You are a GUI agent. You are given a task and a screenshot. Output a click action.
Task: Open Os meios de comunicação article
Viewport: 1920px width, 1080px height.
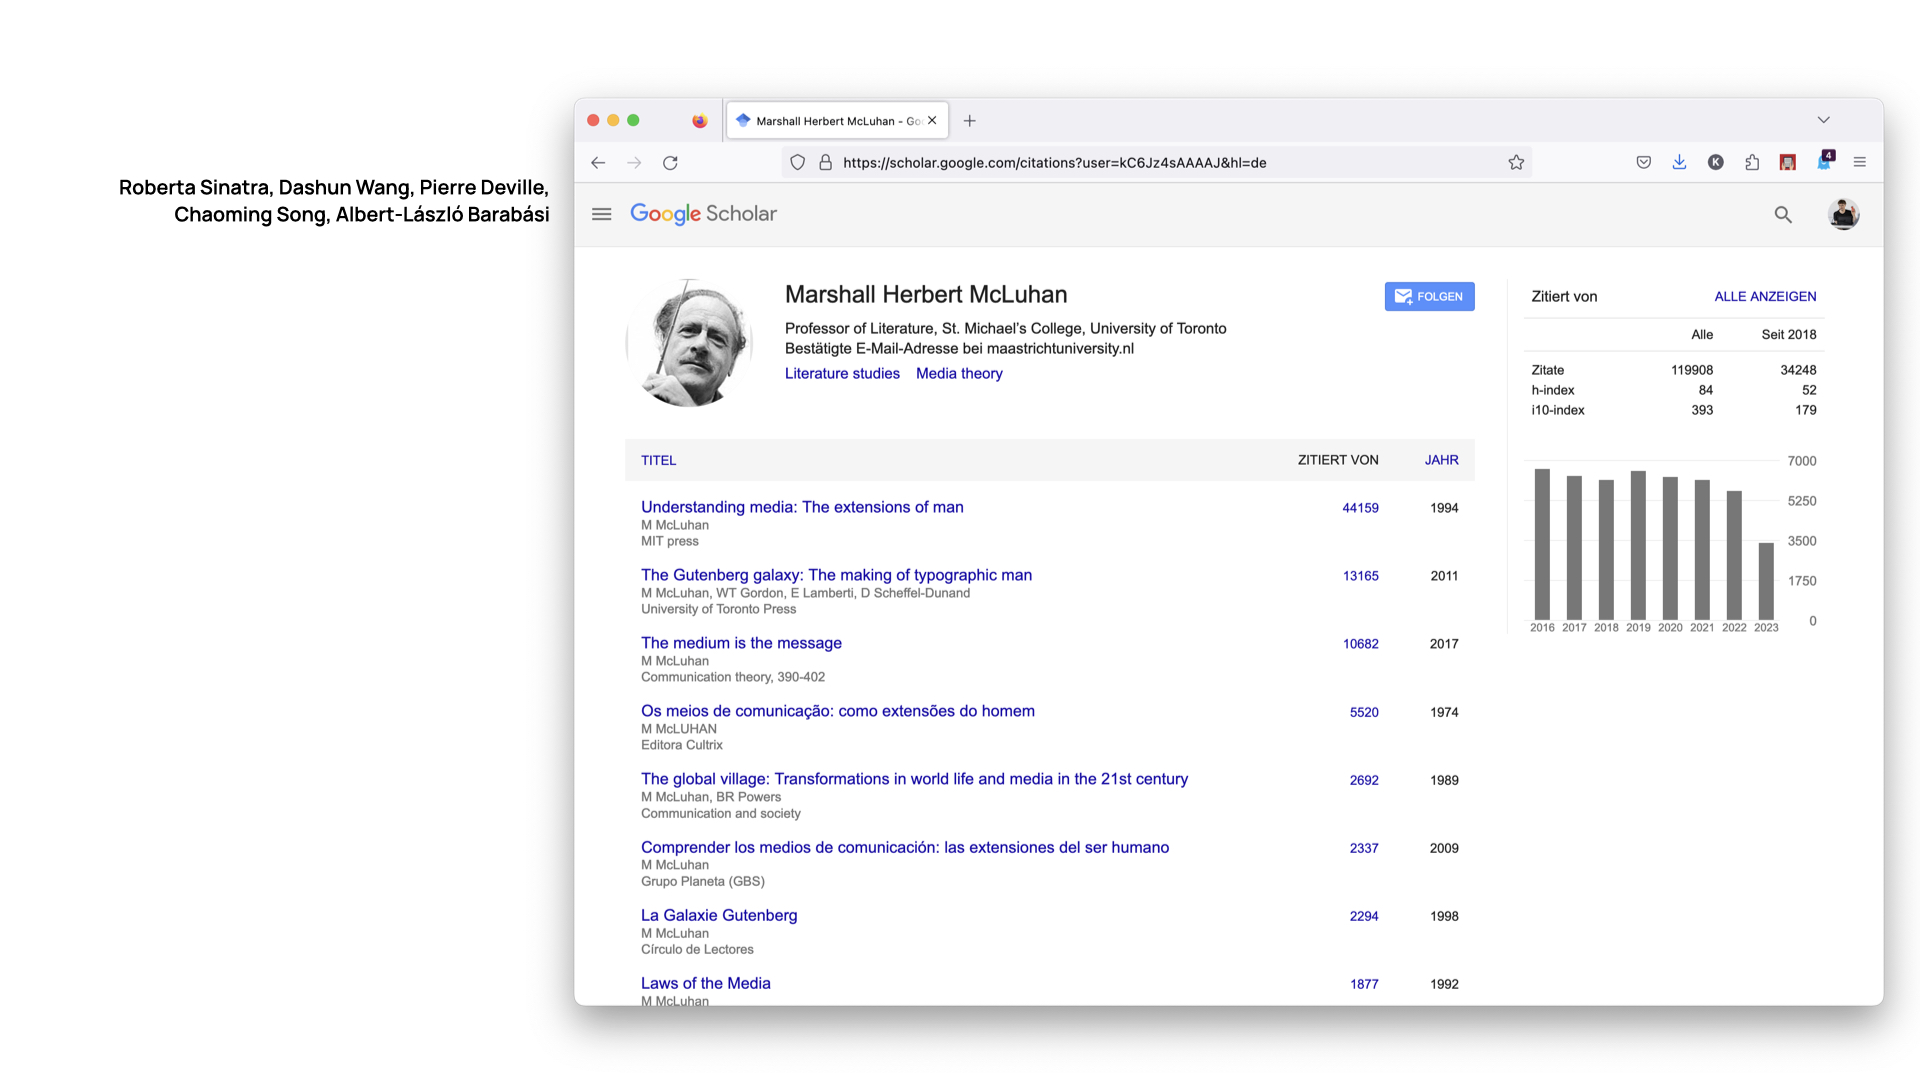coord(838,711)
